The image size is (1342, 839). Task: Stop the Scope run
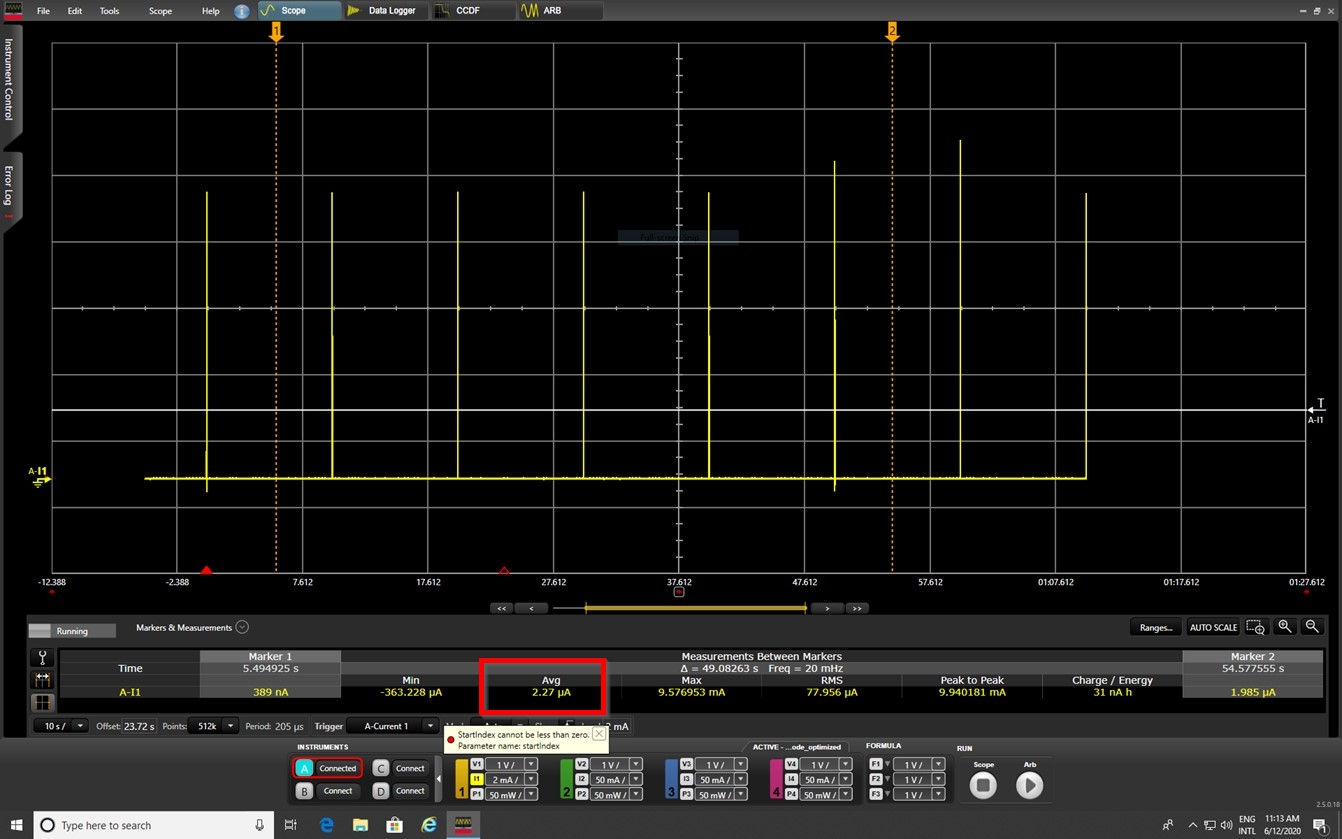pyautogui.click(x=983, y=786)
